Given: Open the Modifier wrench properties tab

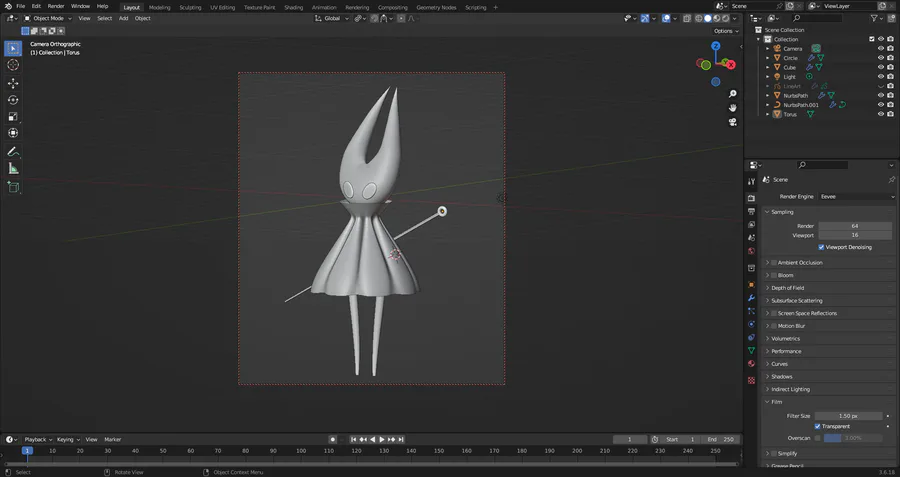Looking at the screenshot, I should [x=751, y=298].
